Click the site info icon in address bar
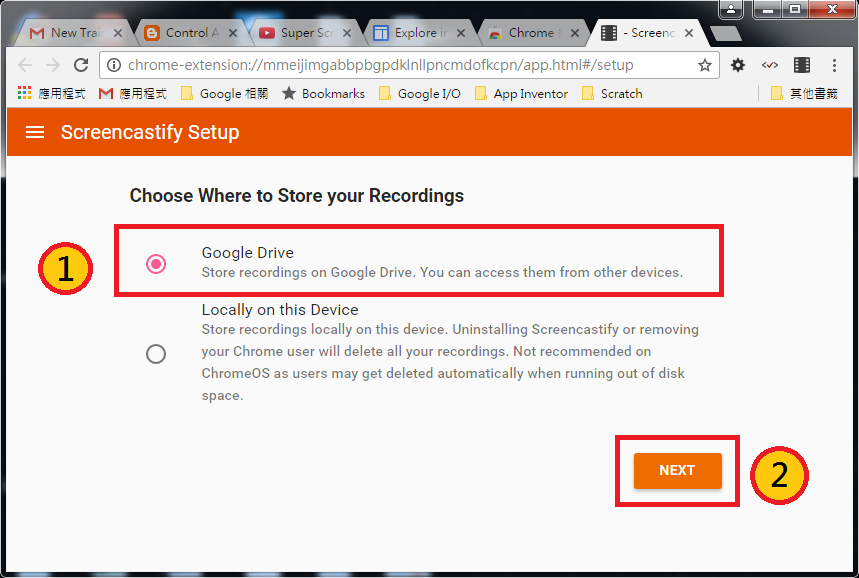This screenshot has width=859, height=578. pos(113,65)
